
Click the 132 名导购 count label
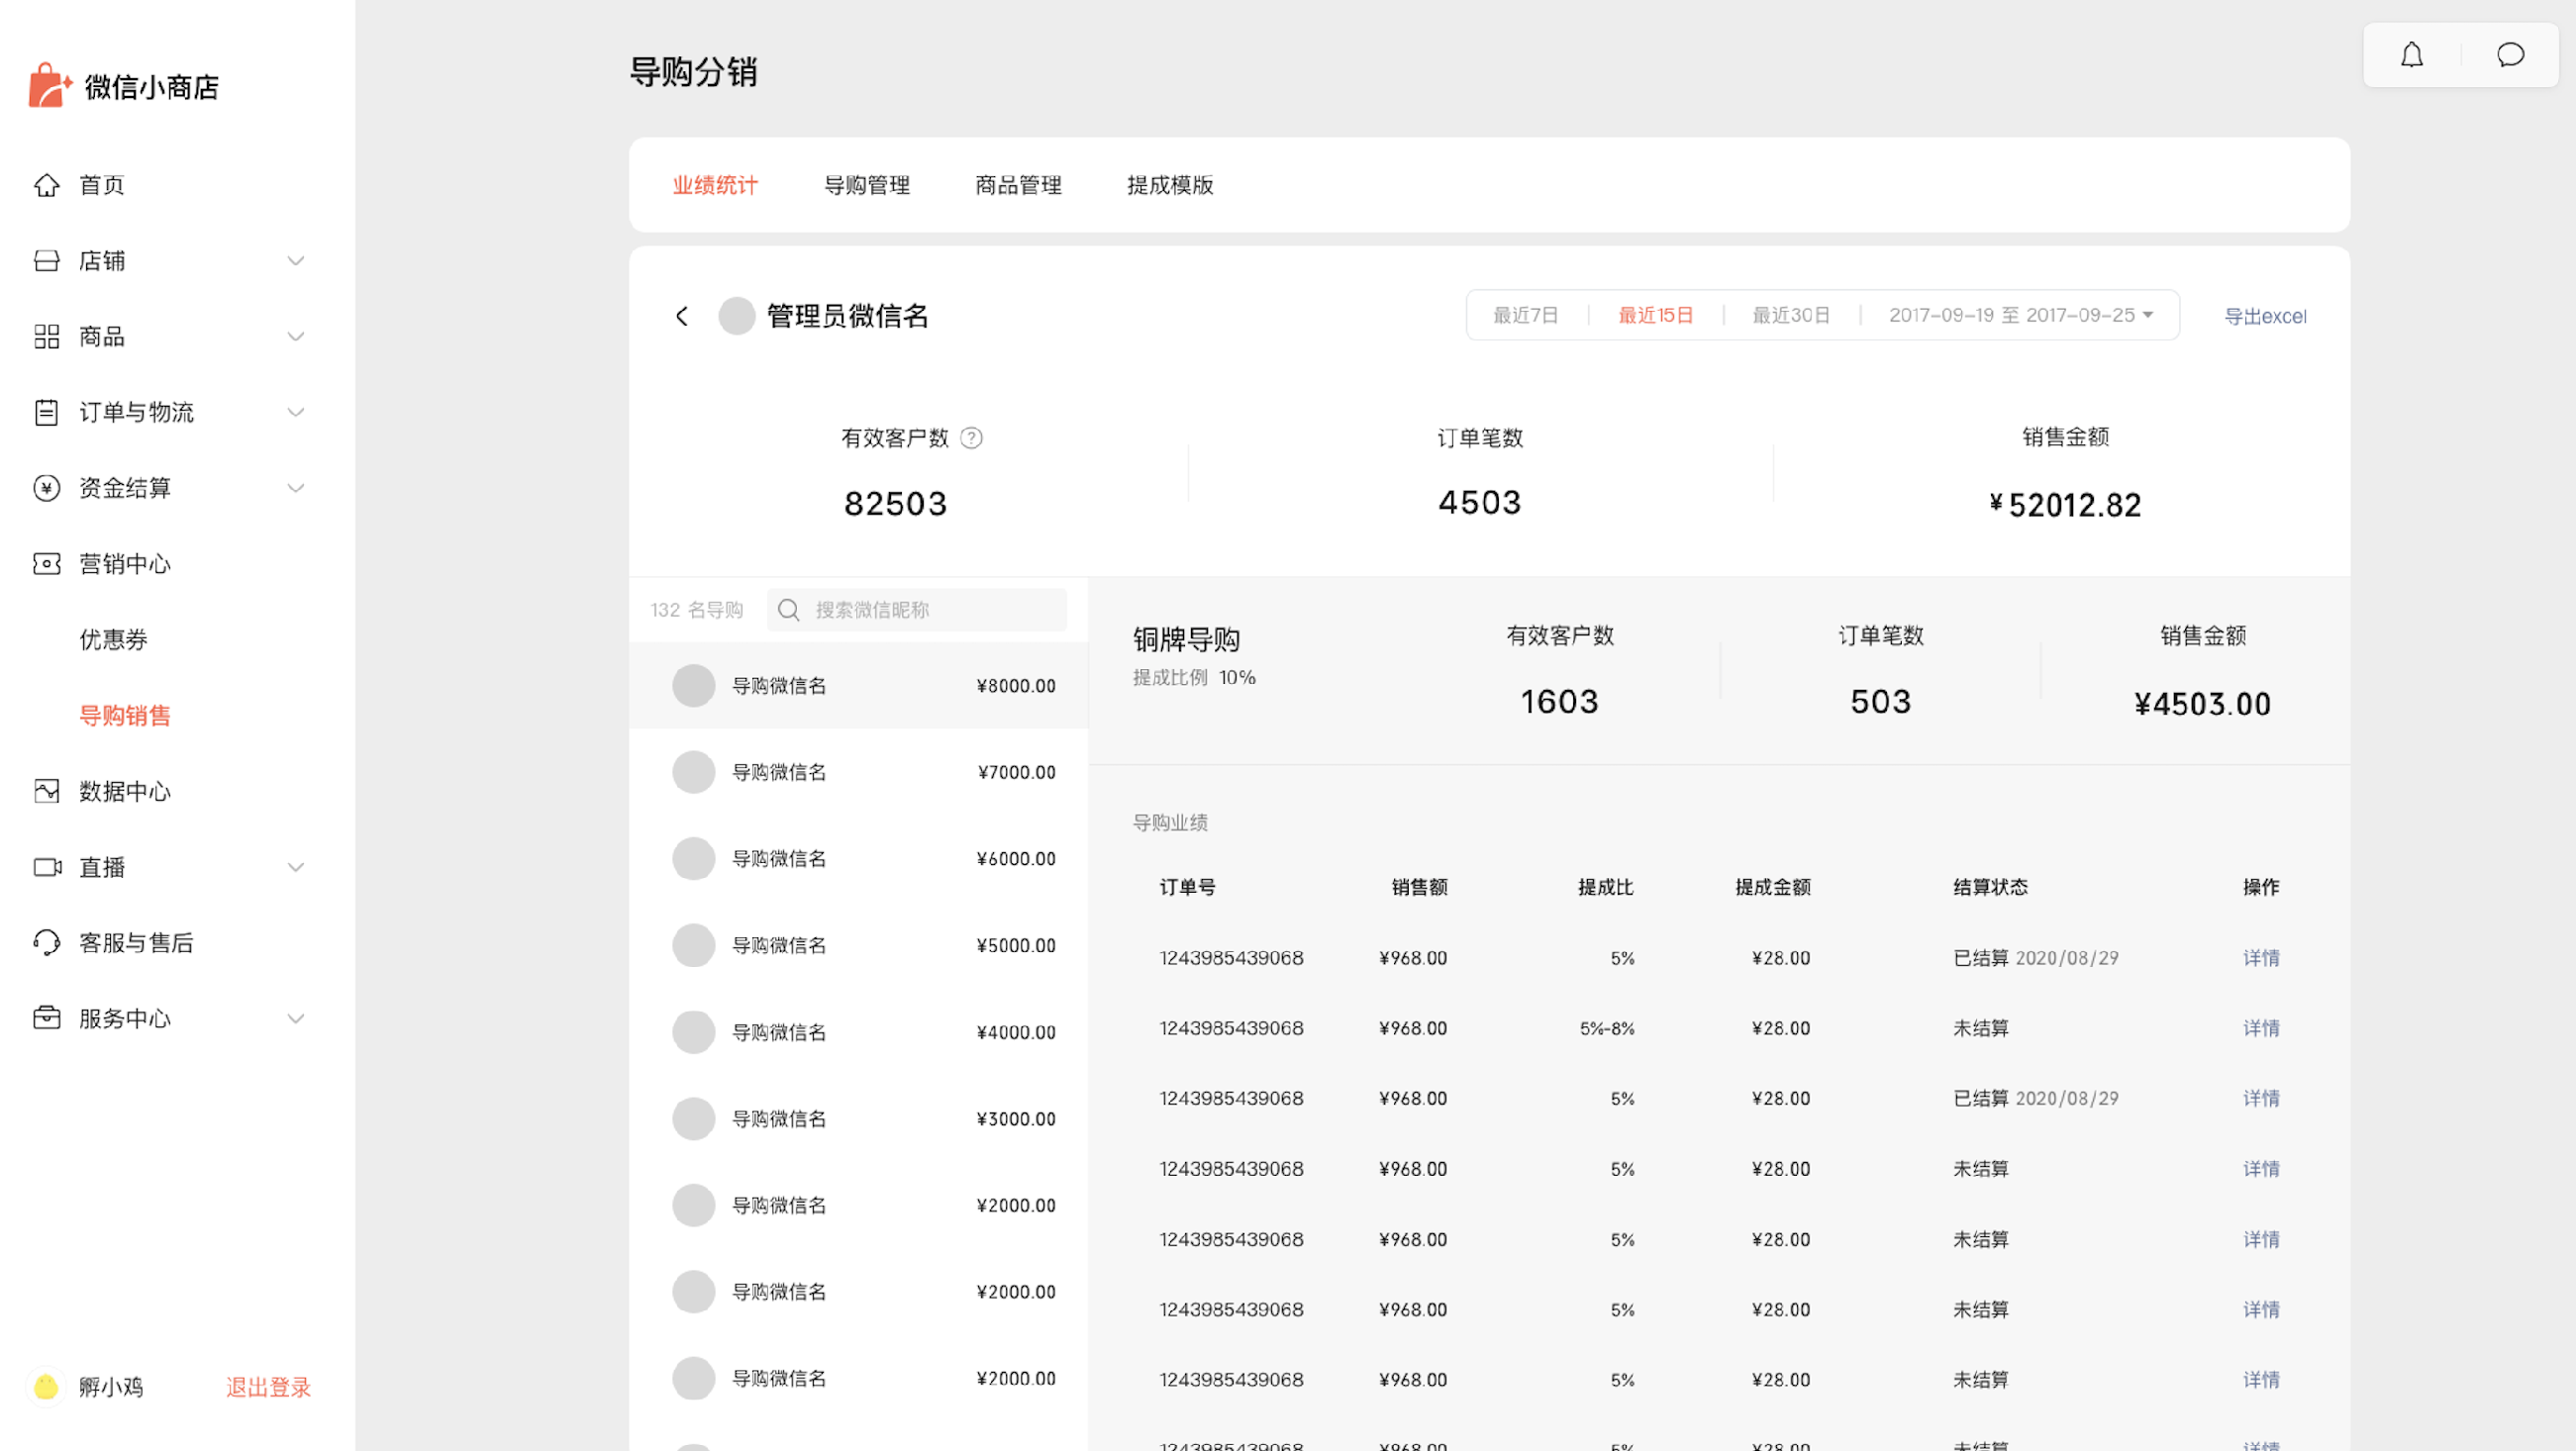point(697,610)
